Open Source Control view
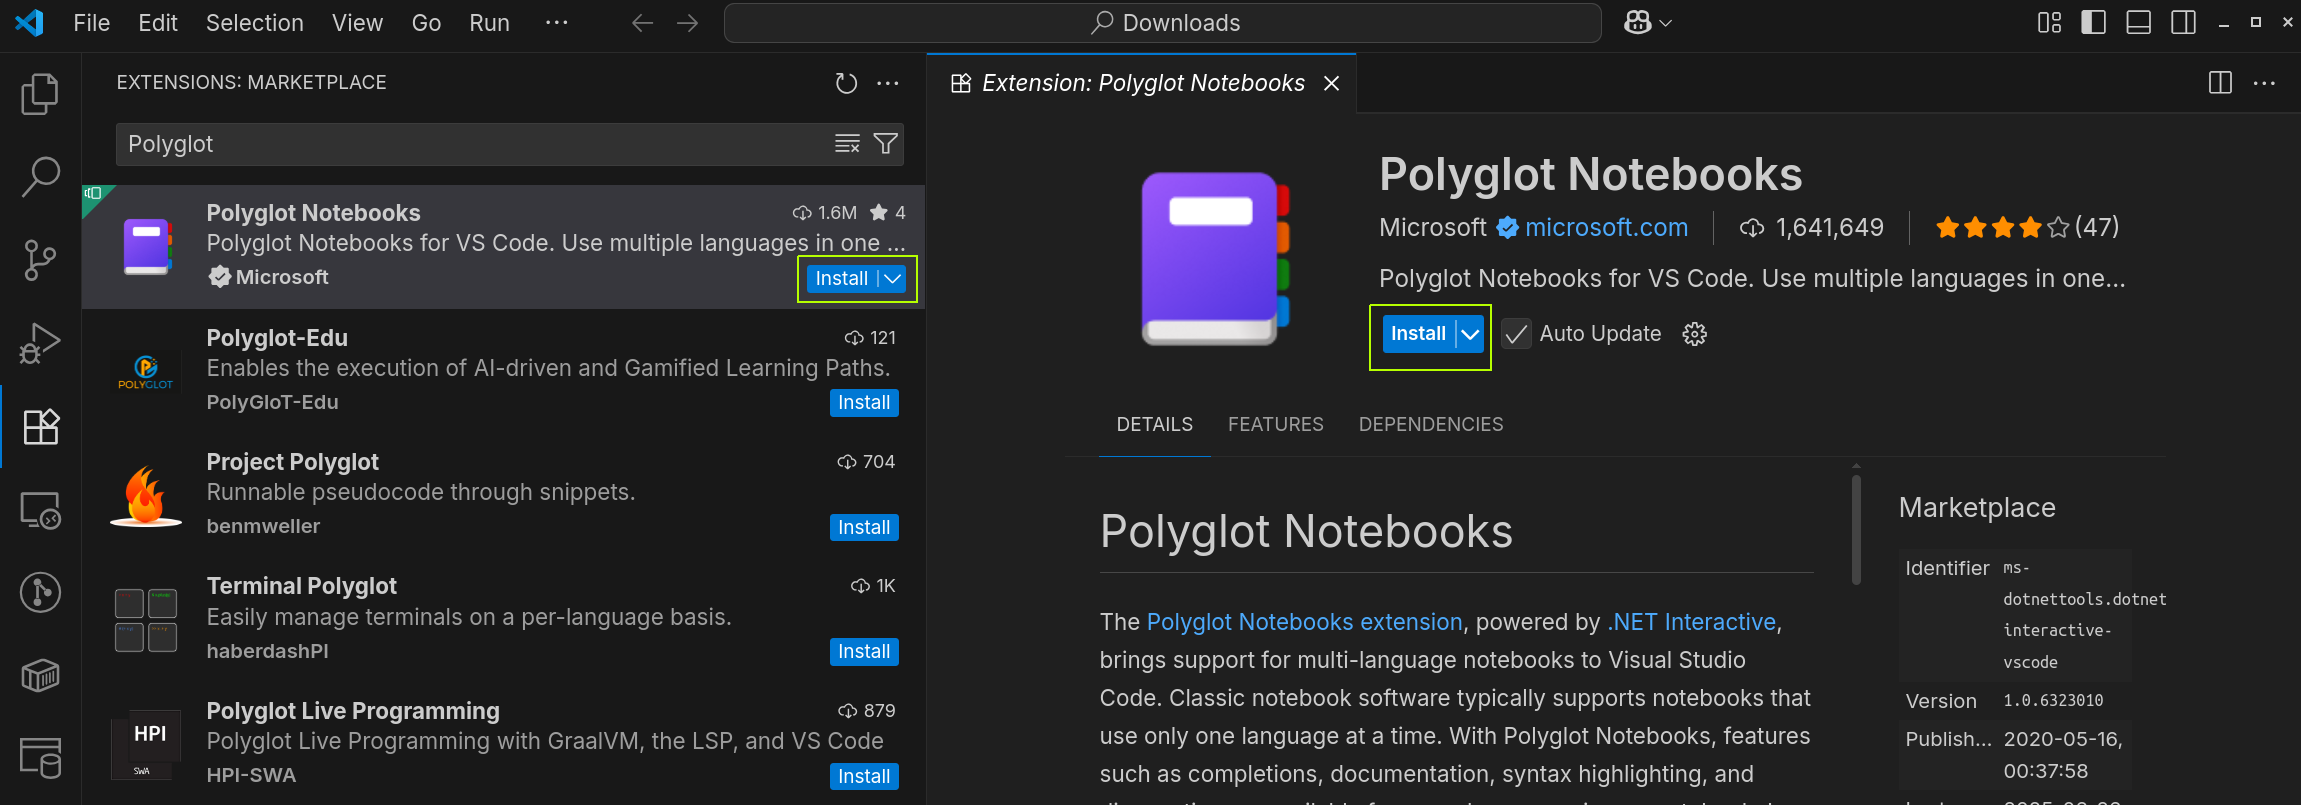 [40, 261]
